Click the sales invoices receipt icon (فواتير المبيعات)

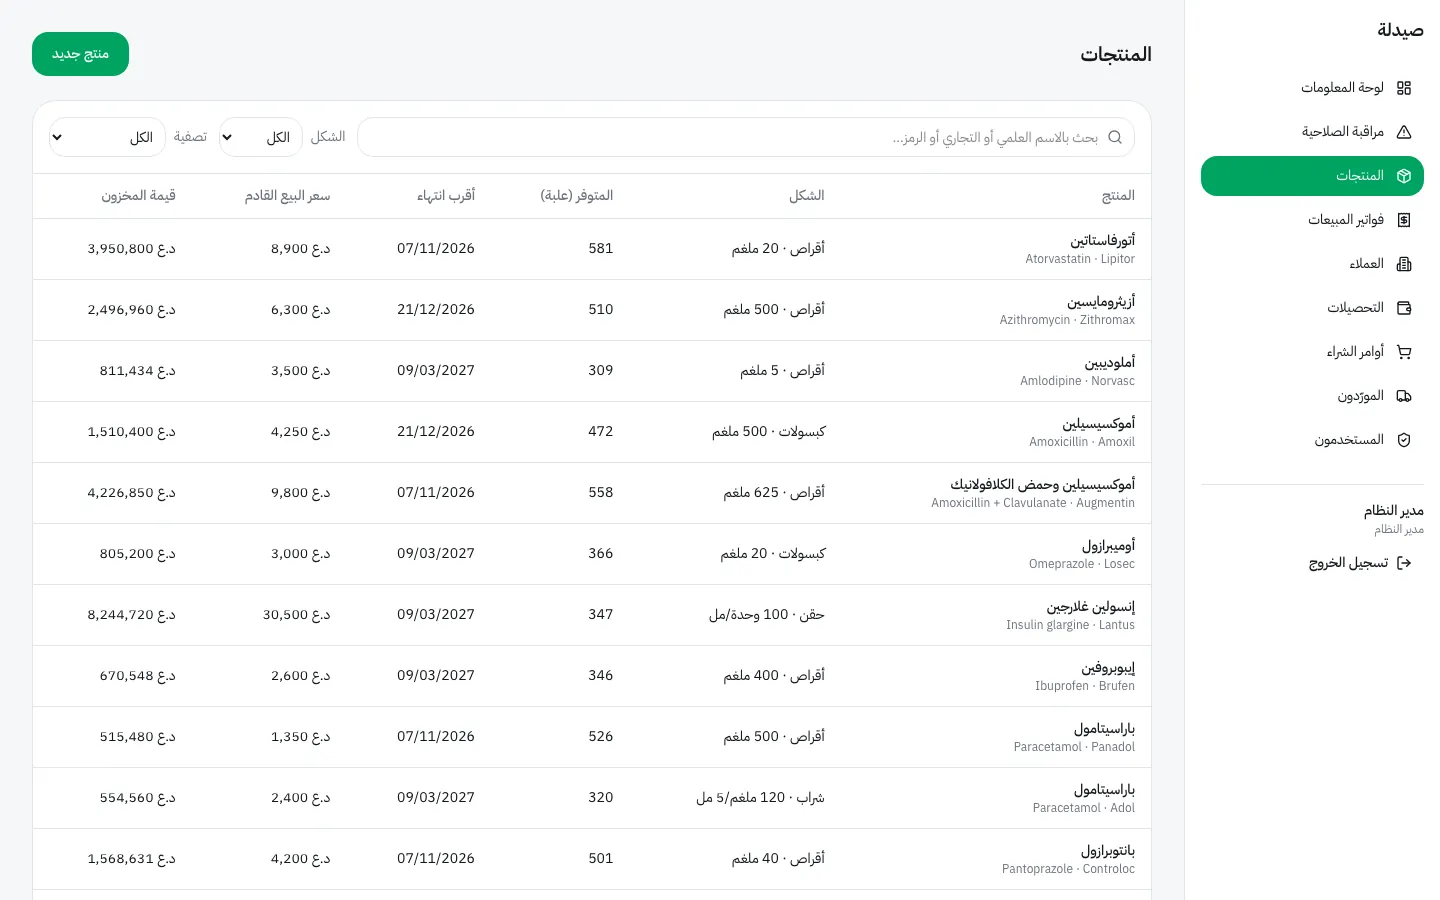point(1404,220)
